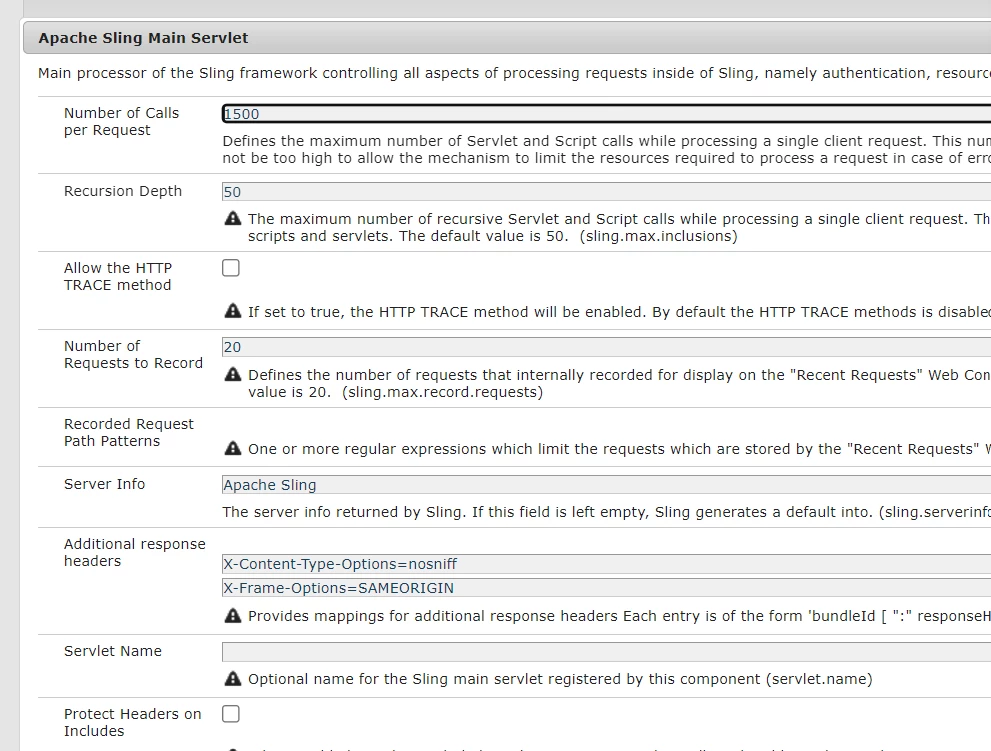The width and height of the screenshot is (991, 751).
Task: Click the Allow the HTTP TRACE method label
Action: pos(118,276)
